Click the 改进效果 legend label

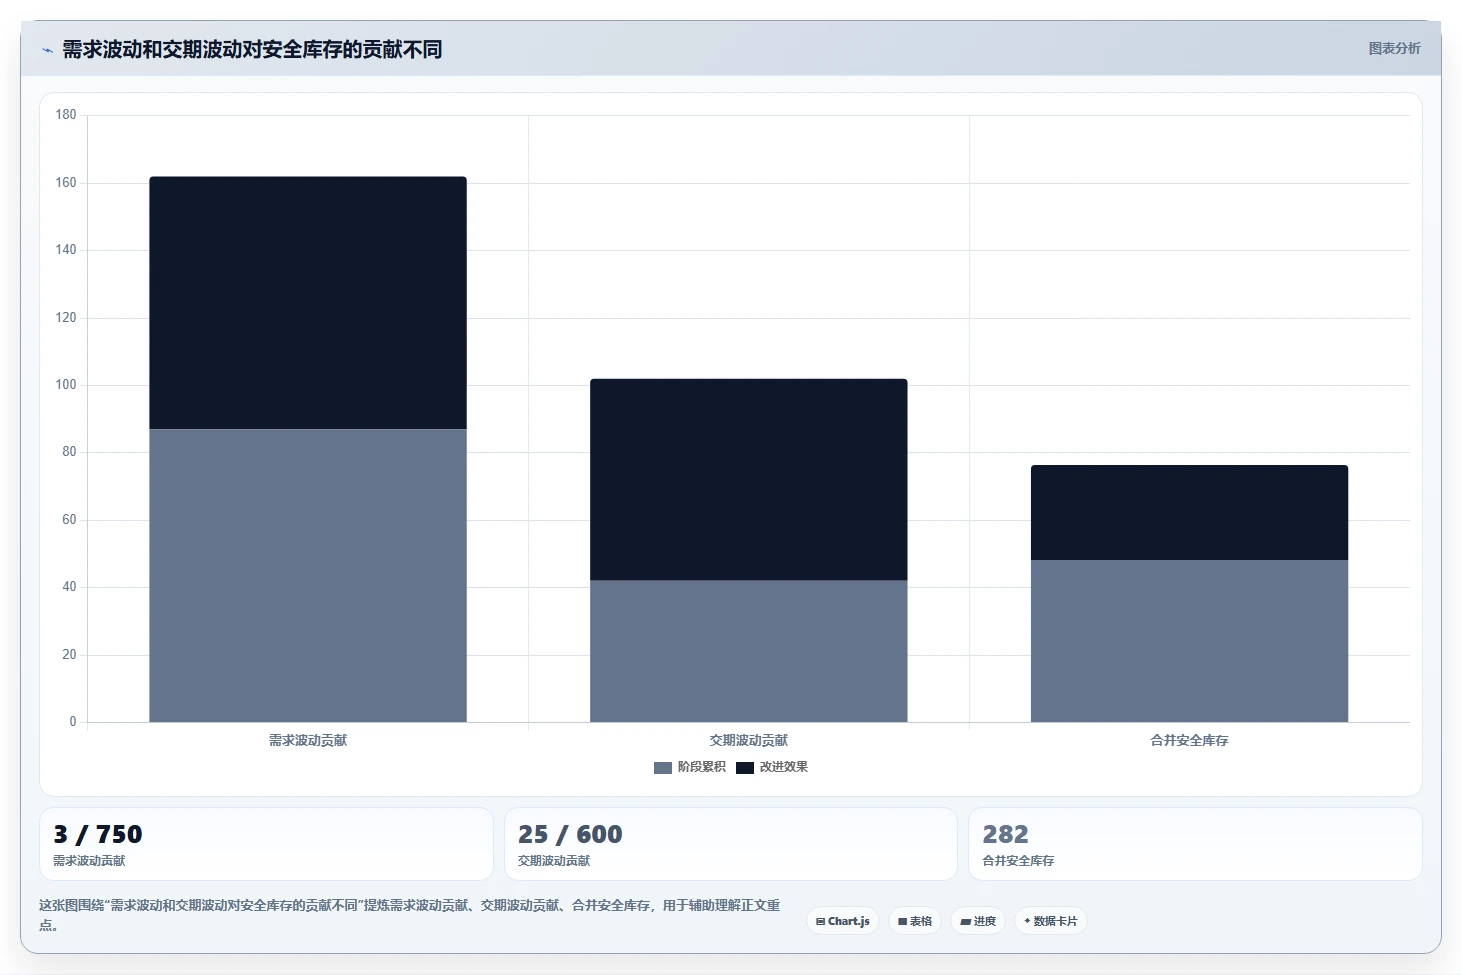pos(783,767)
